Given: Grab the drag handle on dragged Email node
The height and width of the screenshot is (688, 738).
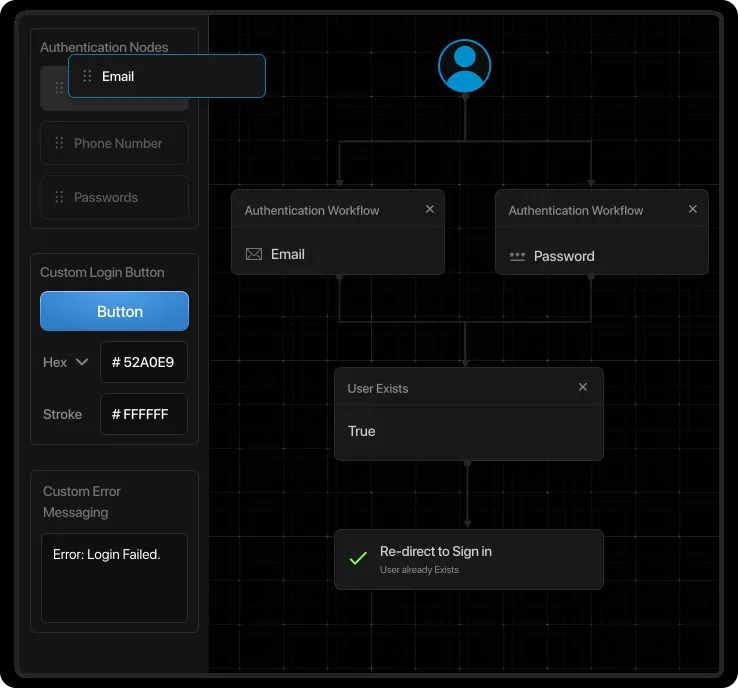Looking at the screenshot, I should point(87,76).
